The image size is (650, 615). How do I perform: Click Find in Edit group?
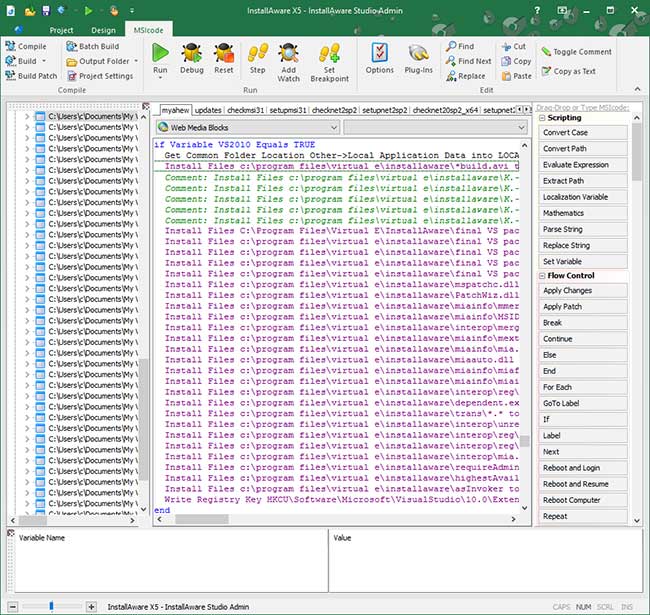460,46
